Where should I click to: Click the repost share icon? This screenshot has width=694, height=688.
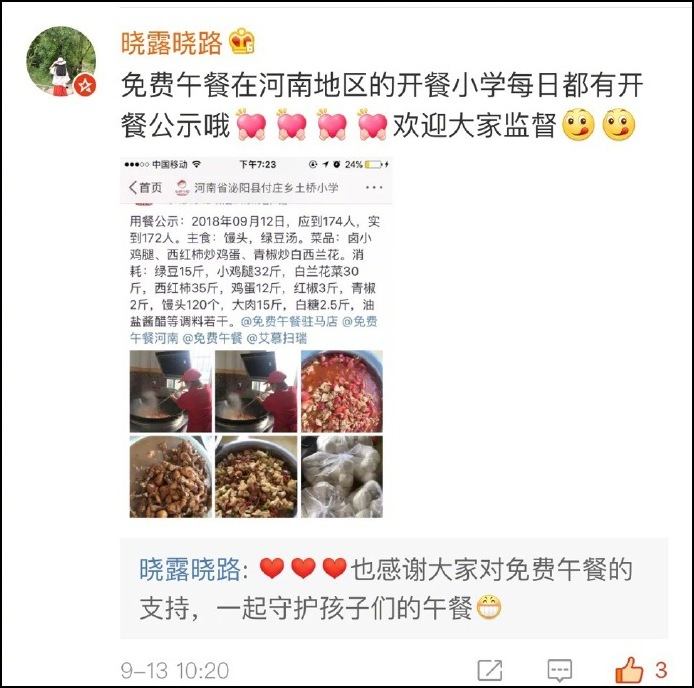[490, 669]
